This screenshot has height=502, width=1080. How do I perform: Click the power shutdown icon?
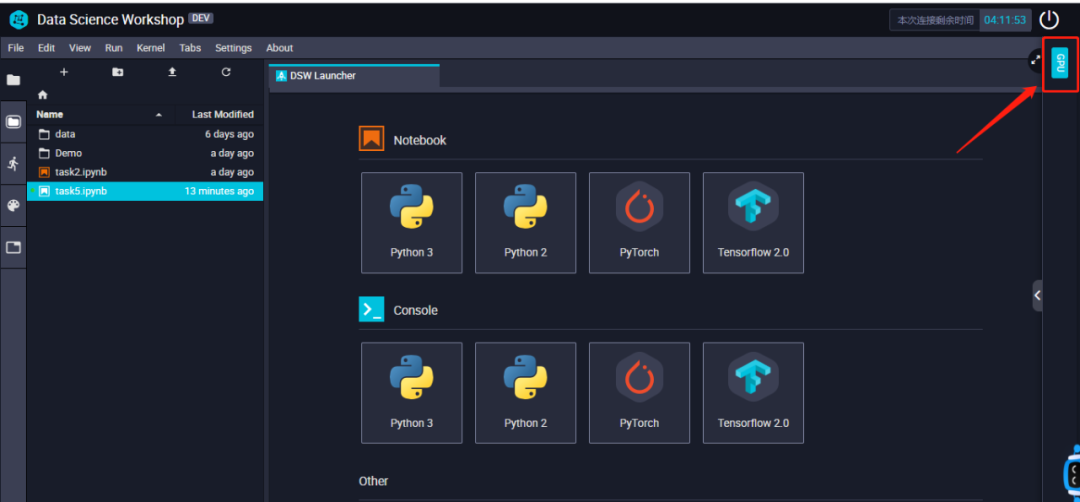[1049, 20]
